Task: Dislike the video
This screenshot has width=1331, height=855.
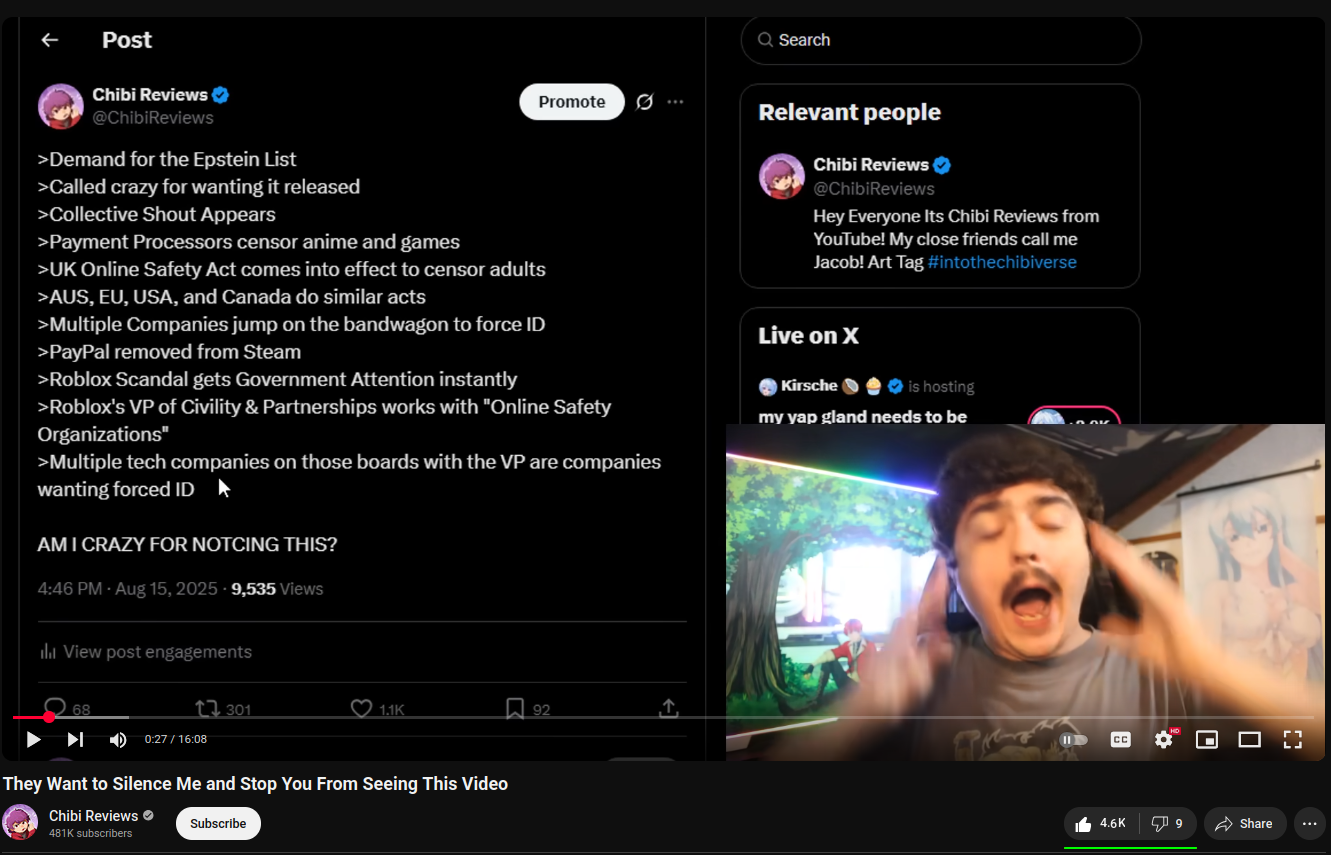Action: pyautogui.click(x=1167, y=824)
